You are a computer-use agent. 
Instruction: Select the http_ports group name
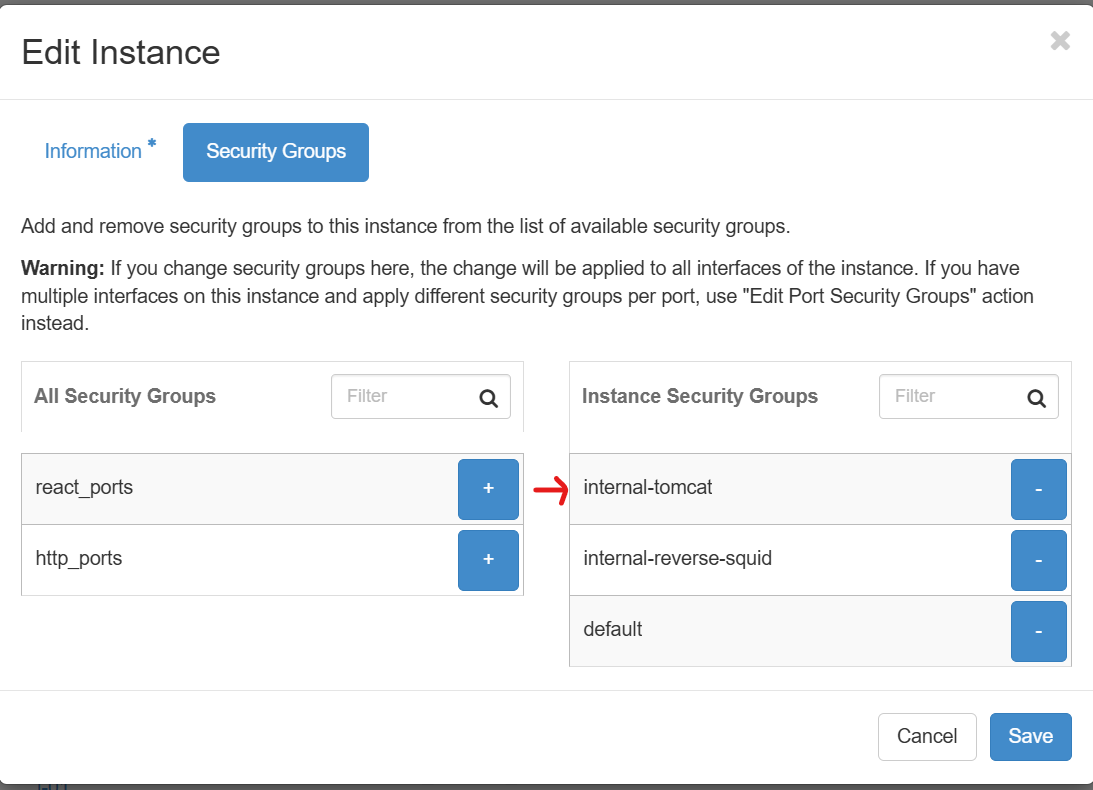click(79, 559)
